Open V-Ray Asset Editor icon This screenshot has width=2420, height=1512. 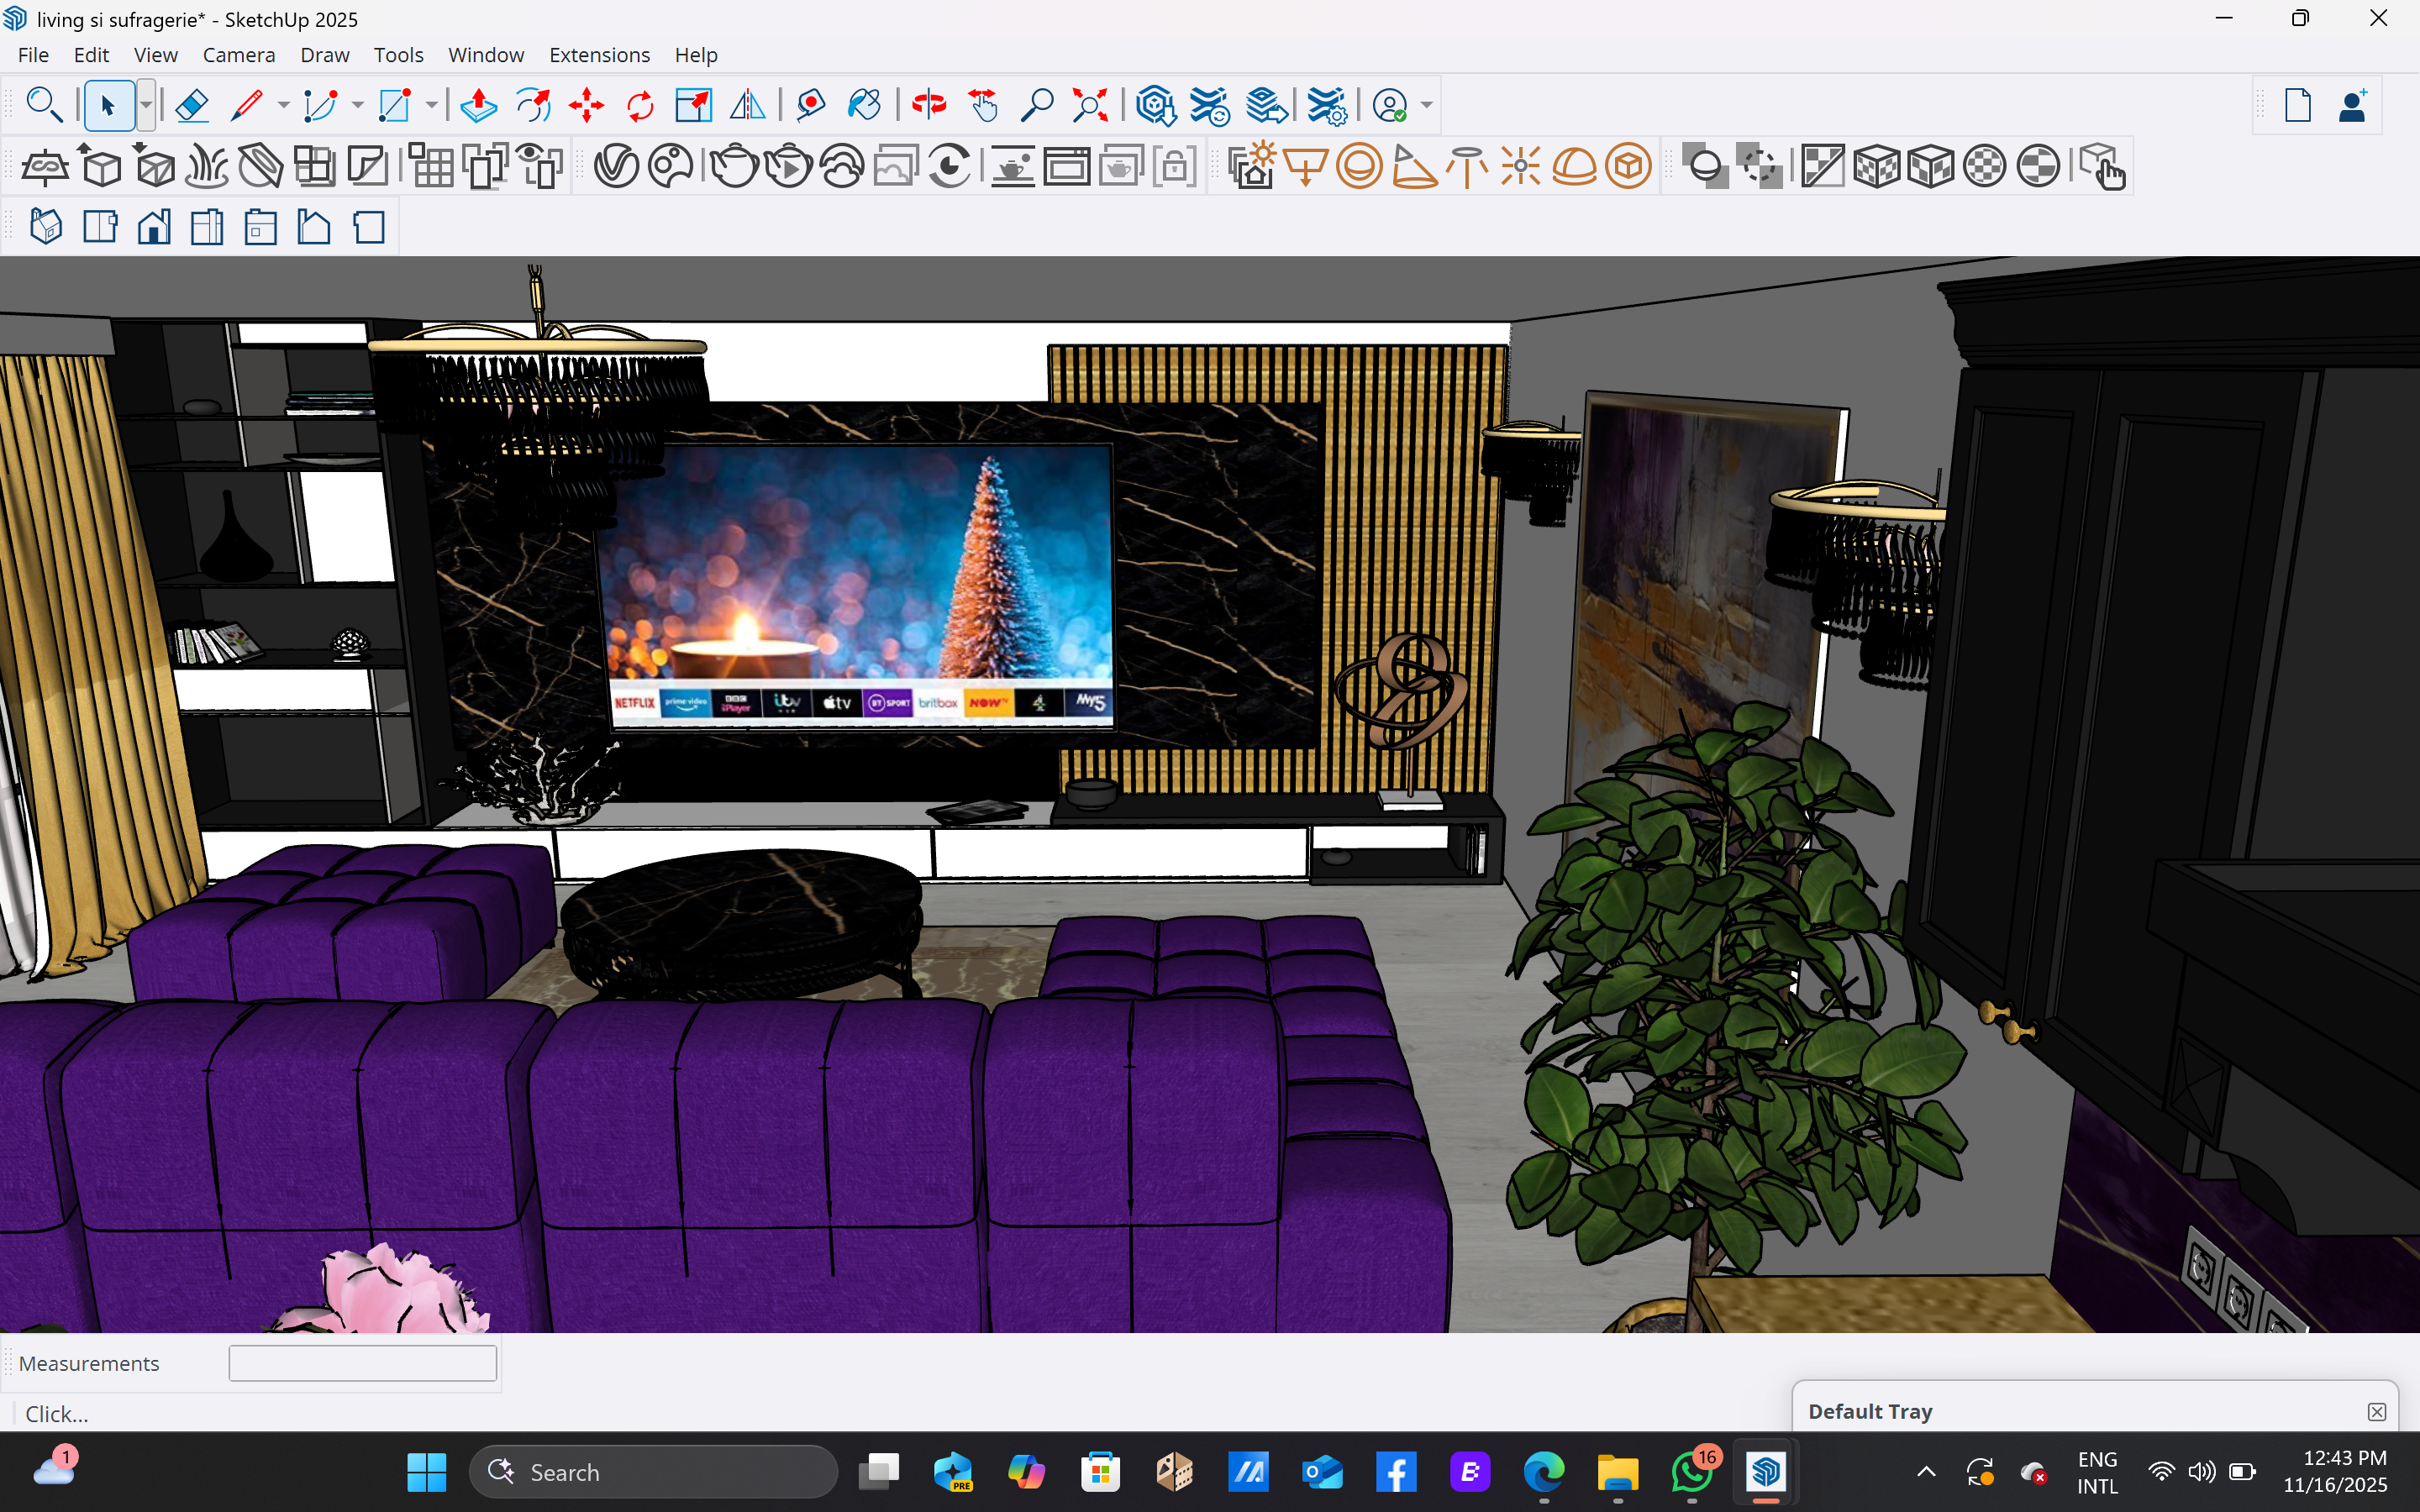click(616, 166)
